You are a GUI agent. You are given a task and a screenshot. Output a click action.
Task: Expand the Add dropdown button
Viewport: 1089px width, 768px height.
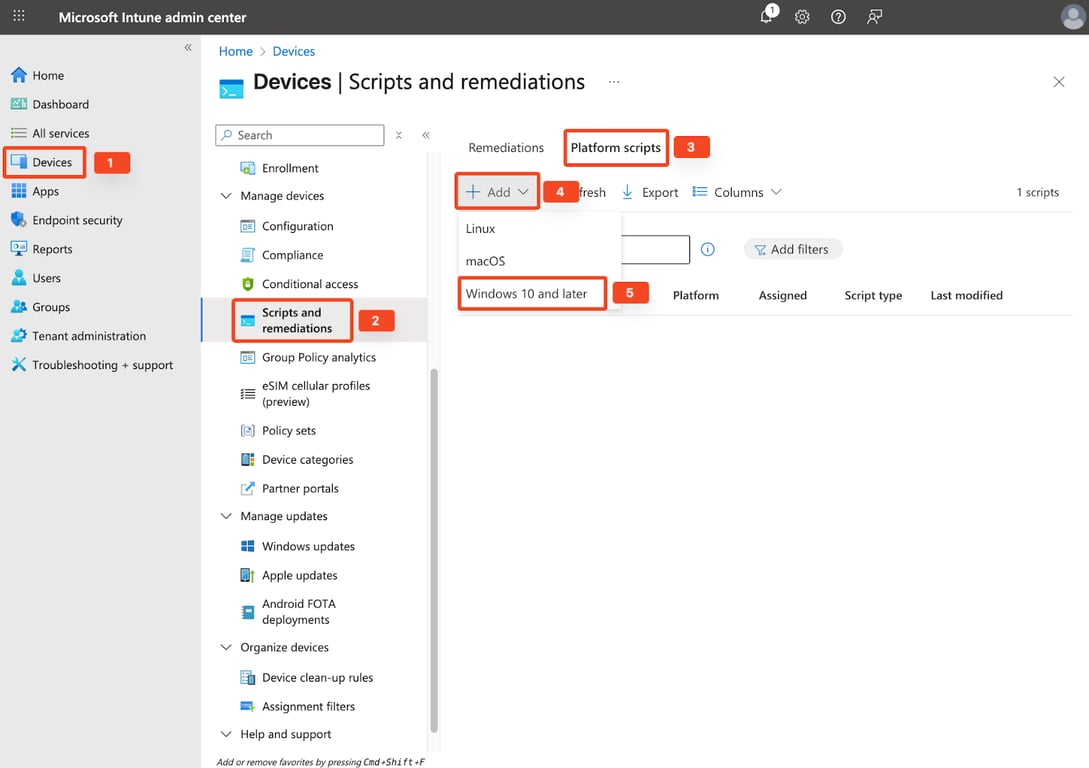(x=497, y=192)
